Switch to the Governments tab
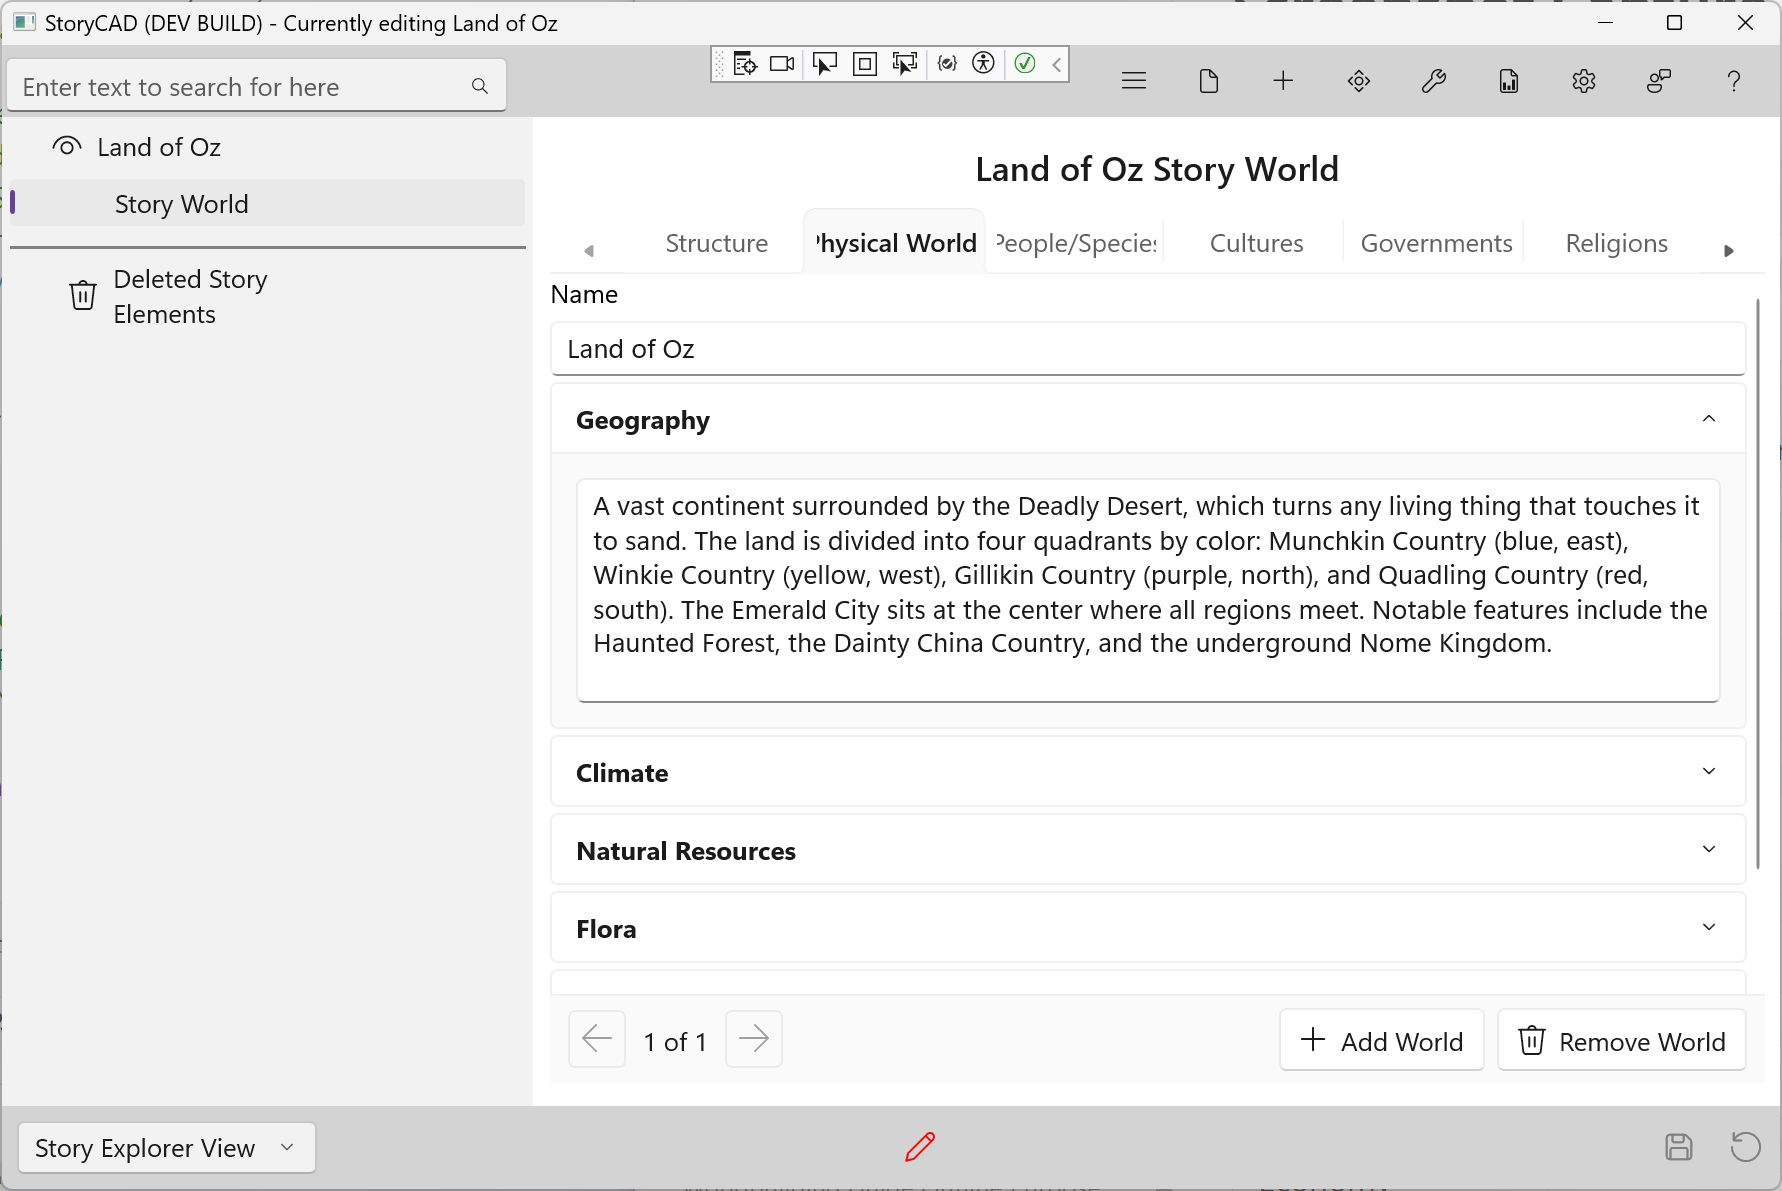The width and height of the screenshot is (1782, 1191). pyautogui.click(x=1436, y=243)
